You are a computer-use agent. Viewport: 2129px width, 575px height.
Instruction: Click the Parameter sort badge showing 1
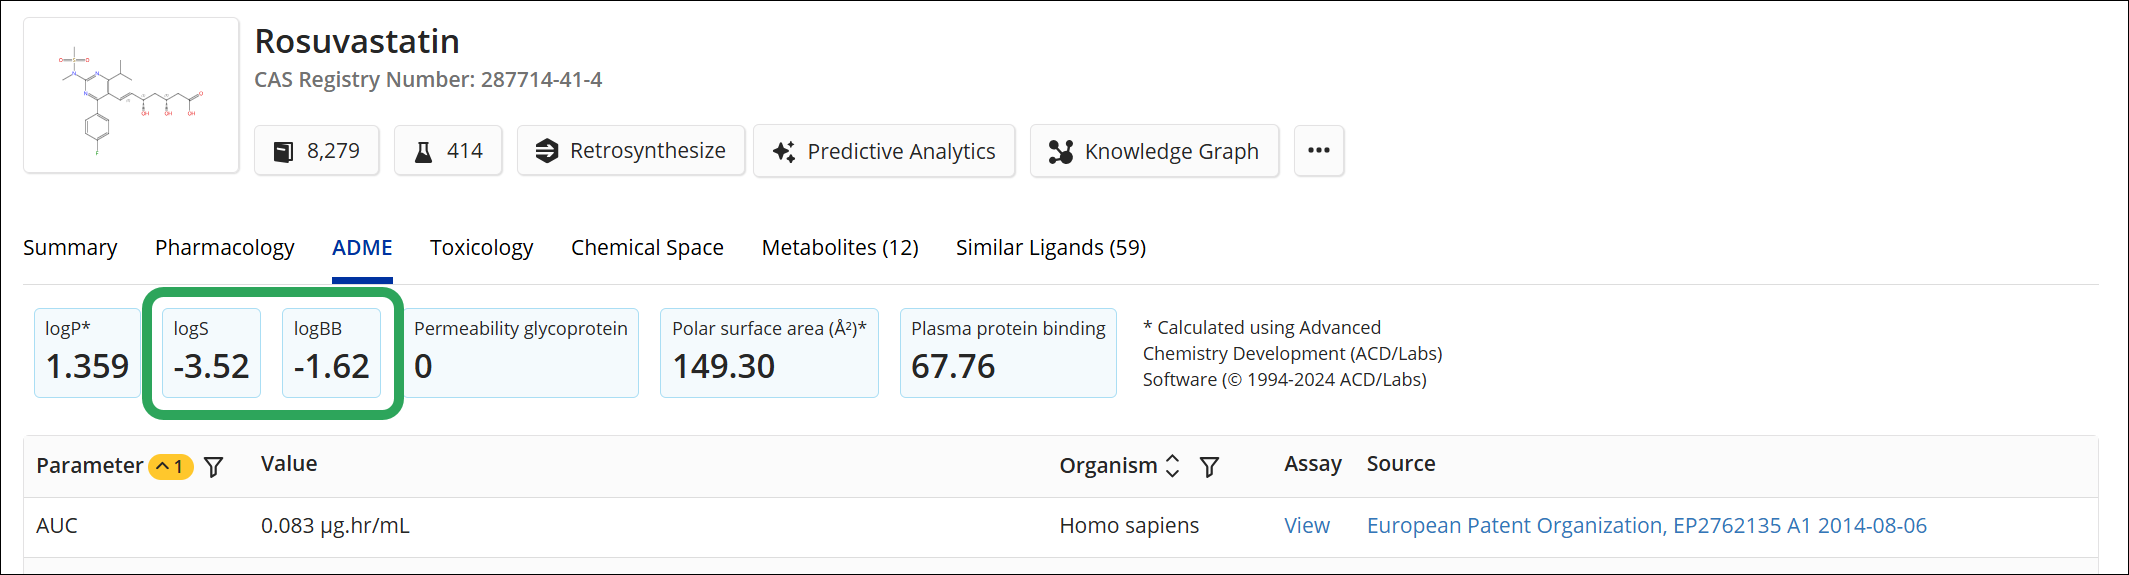pyautogui.click(x=170, y=467)
